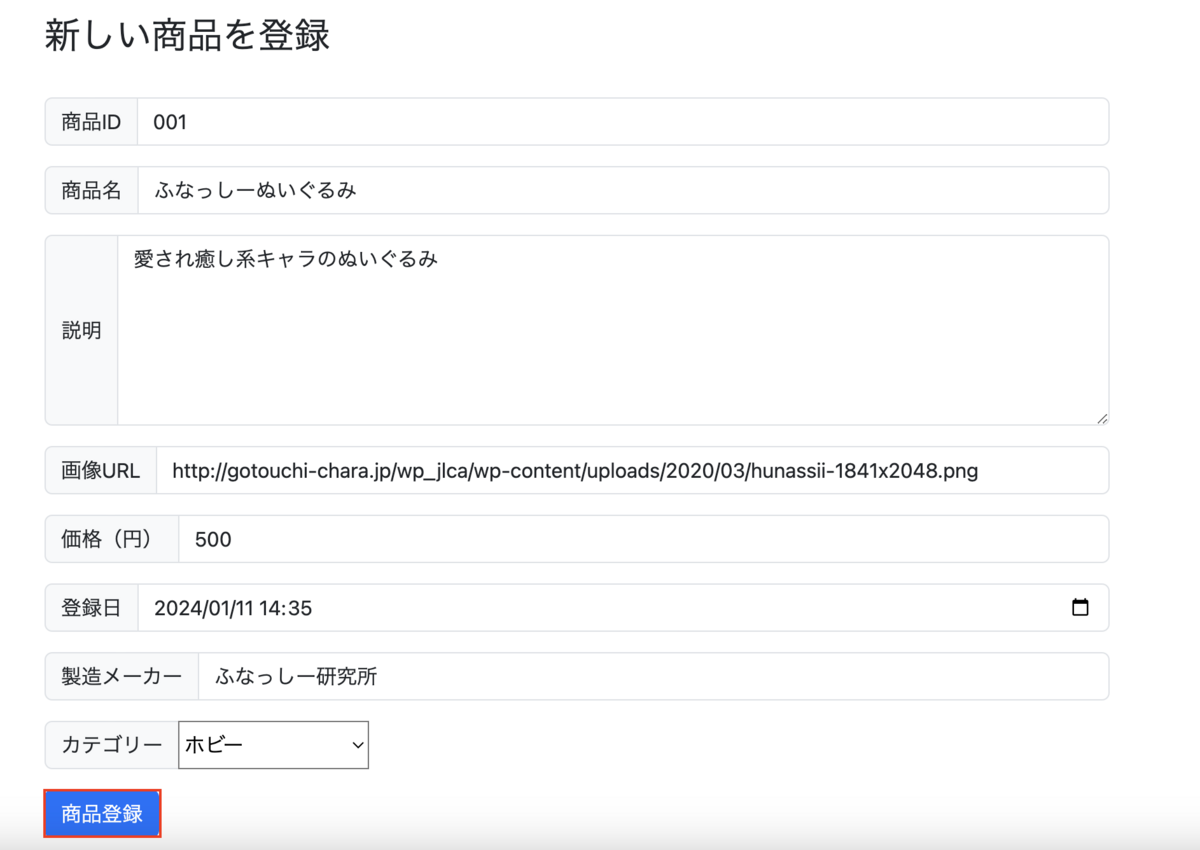
Task: Click the highlighted blue 商品登録 button
Action: tap(101, 813)
